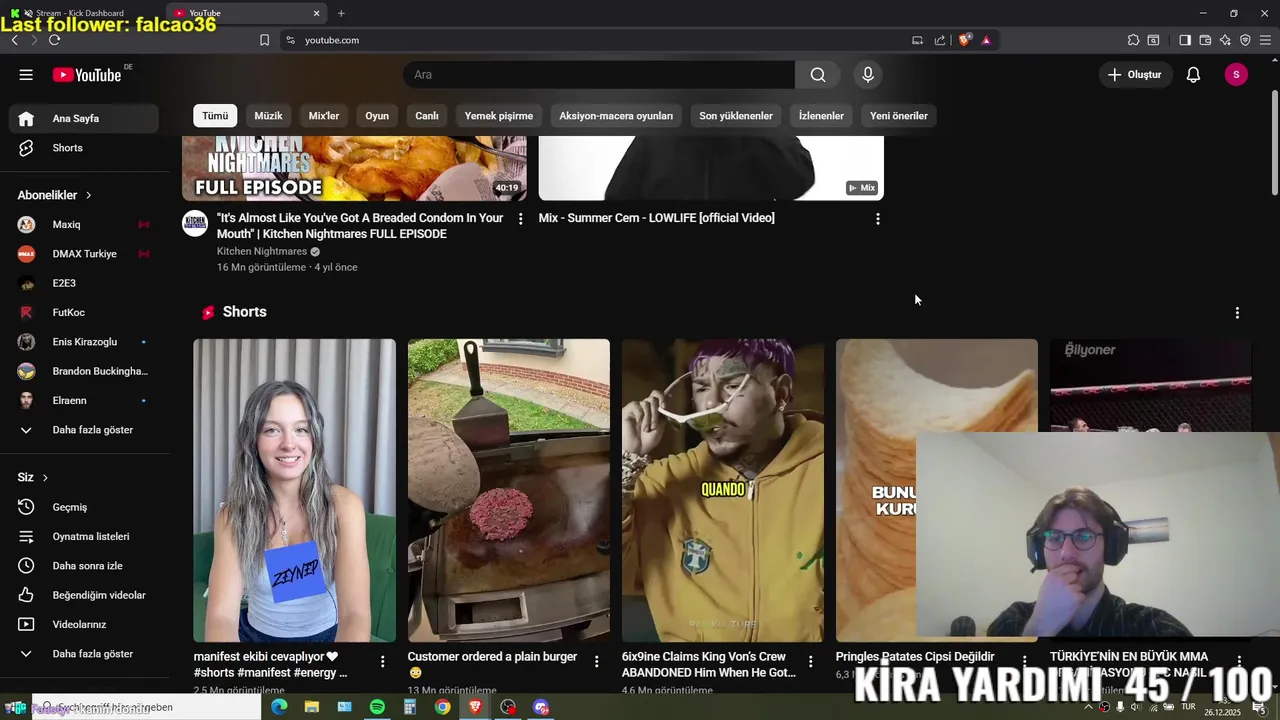Focus the Ara search field
Image resolution: width=1280 pixels, height=720 pixels.
coord(599,75)
